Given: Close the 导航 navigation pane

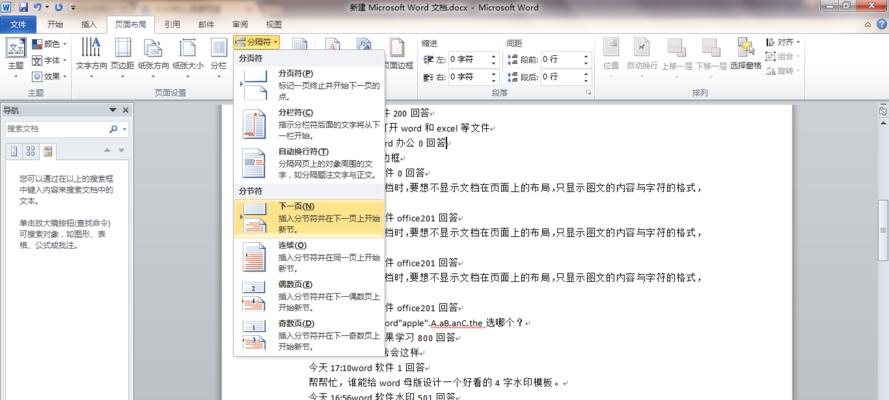Looking at the screenshot, I should (x=125, y=110).
